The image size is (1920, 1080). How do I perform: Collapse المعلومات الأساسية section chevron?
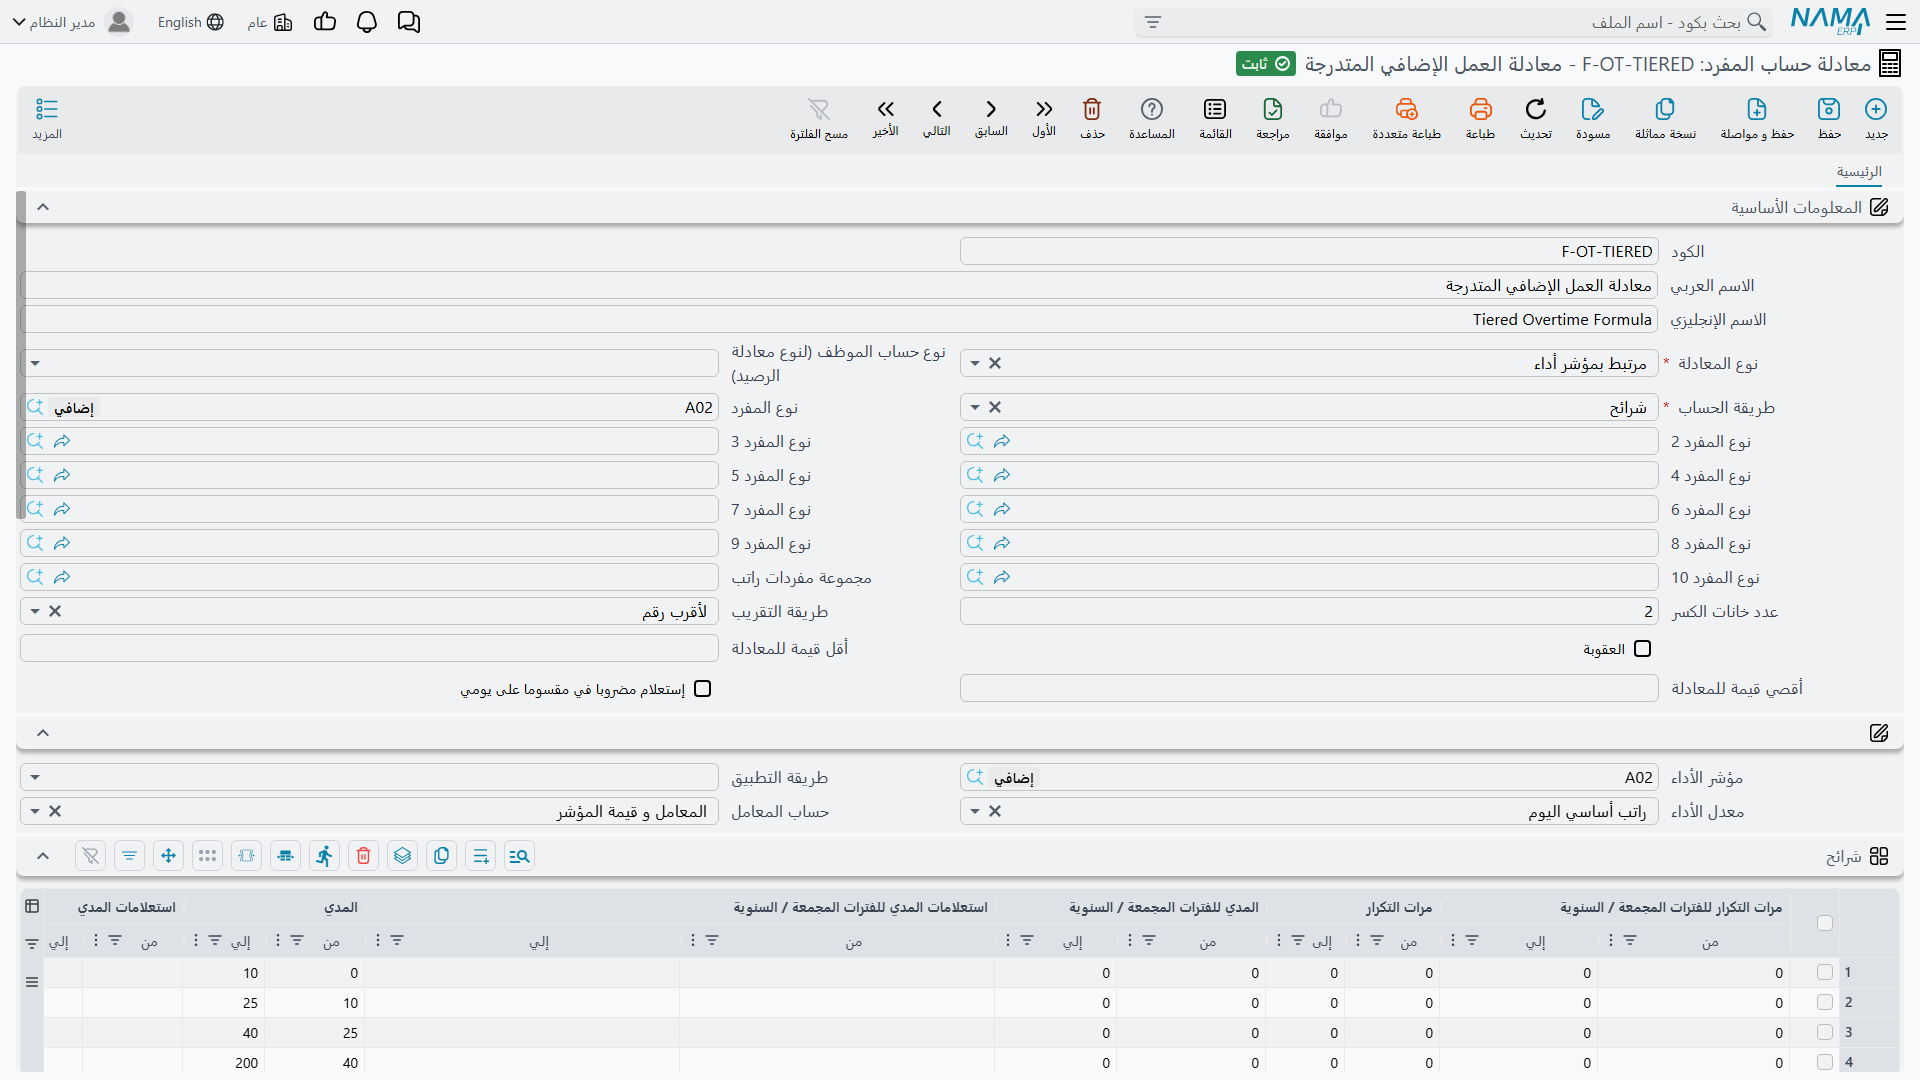(43, 207)
